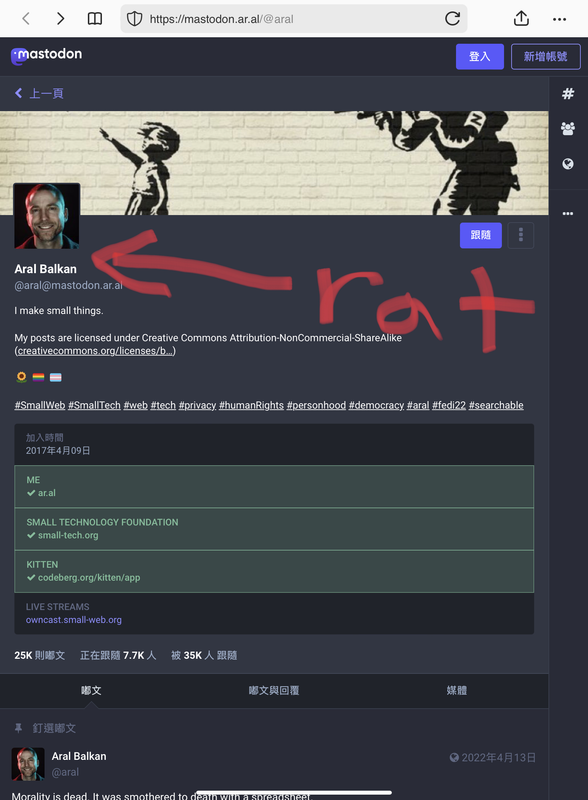Select the 媒體 media tab
The height and width of the screenshot is (800, 588).
[457, 691]
